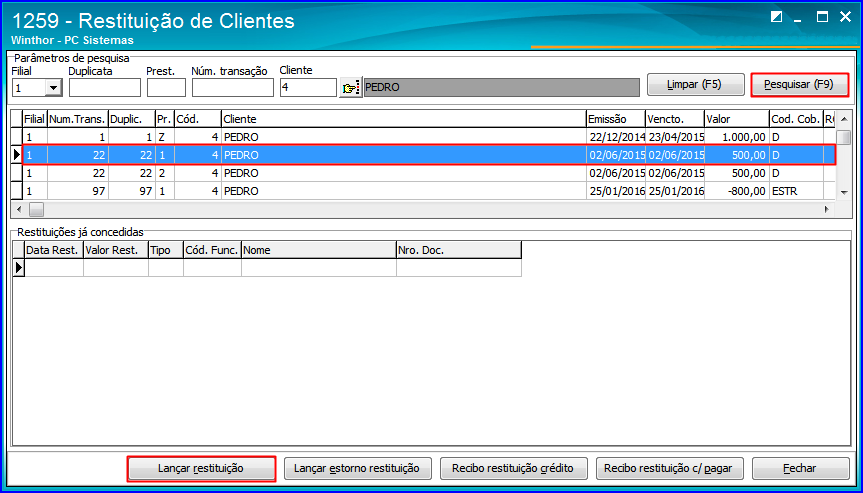
Task: Click the Cód. column header
Action: [198, 119]
